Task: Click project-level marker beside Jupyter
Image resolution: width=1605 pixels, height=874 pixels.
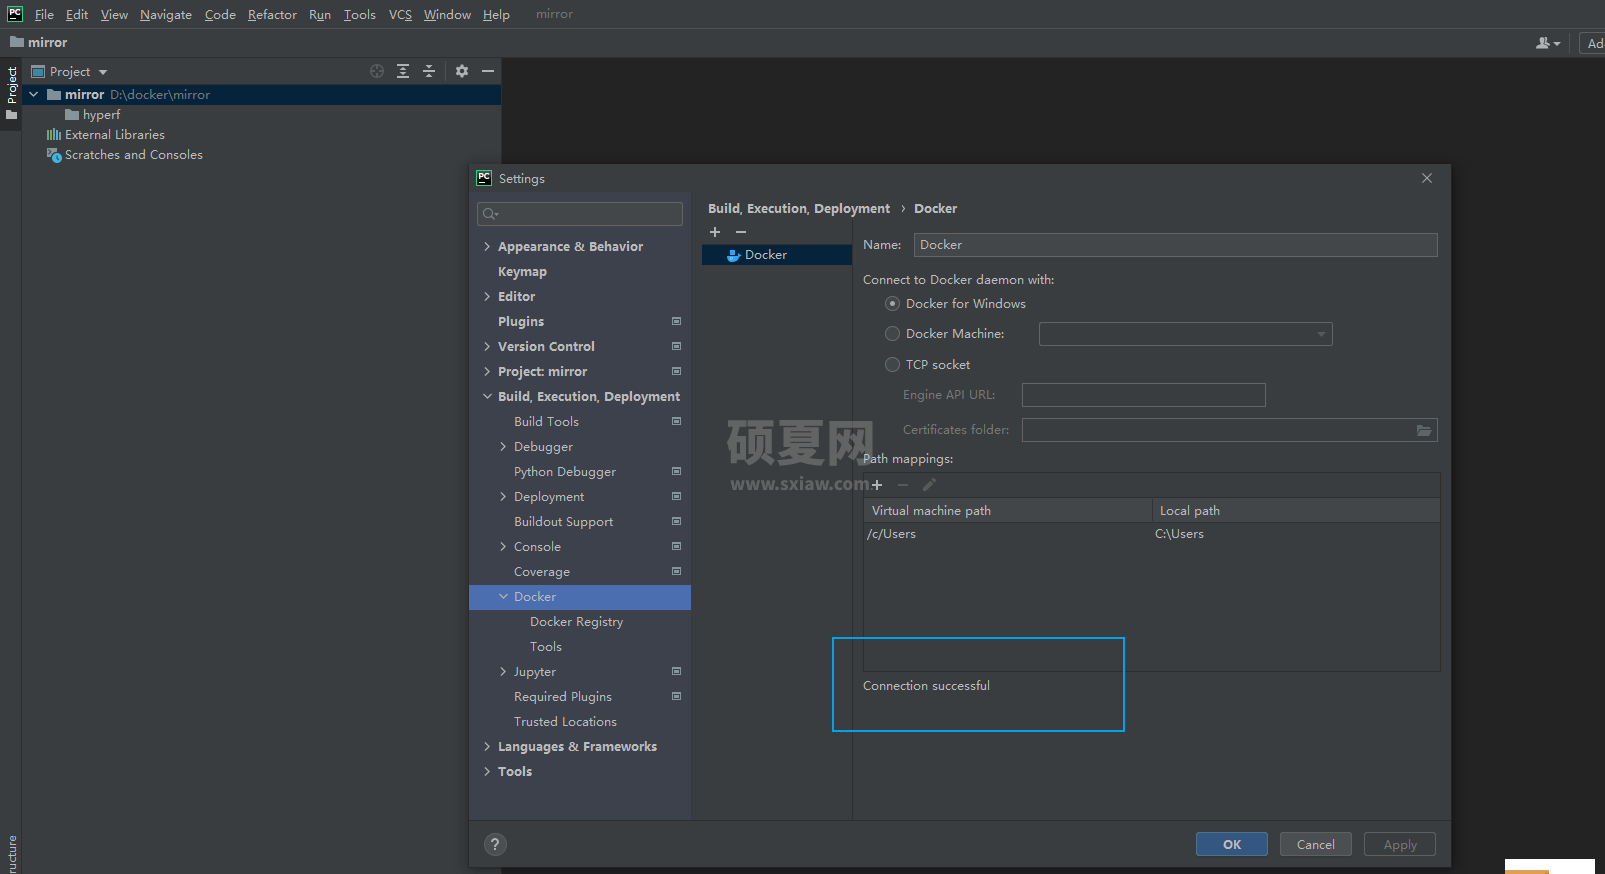Action: 677,671
